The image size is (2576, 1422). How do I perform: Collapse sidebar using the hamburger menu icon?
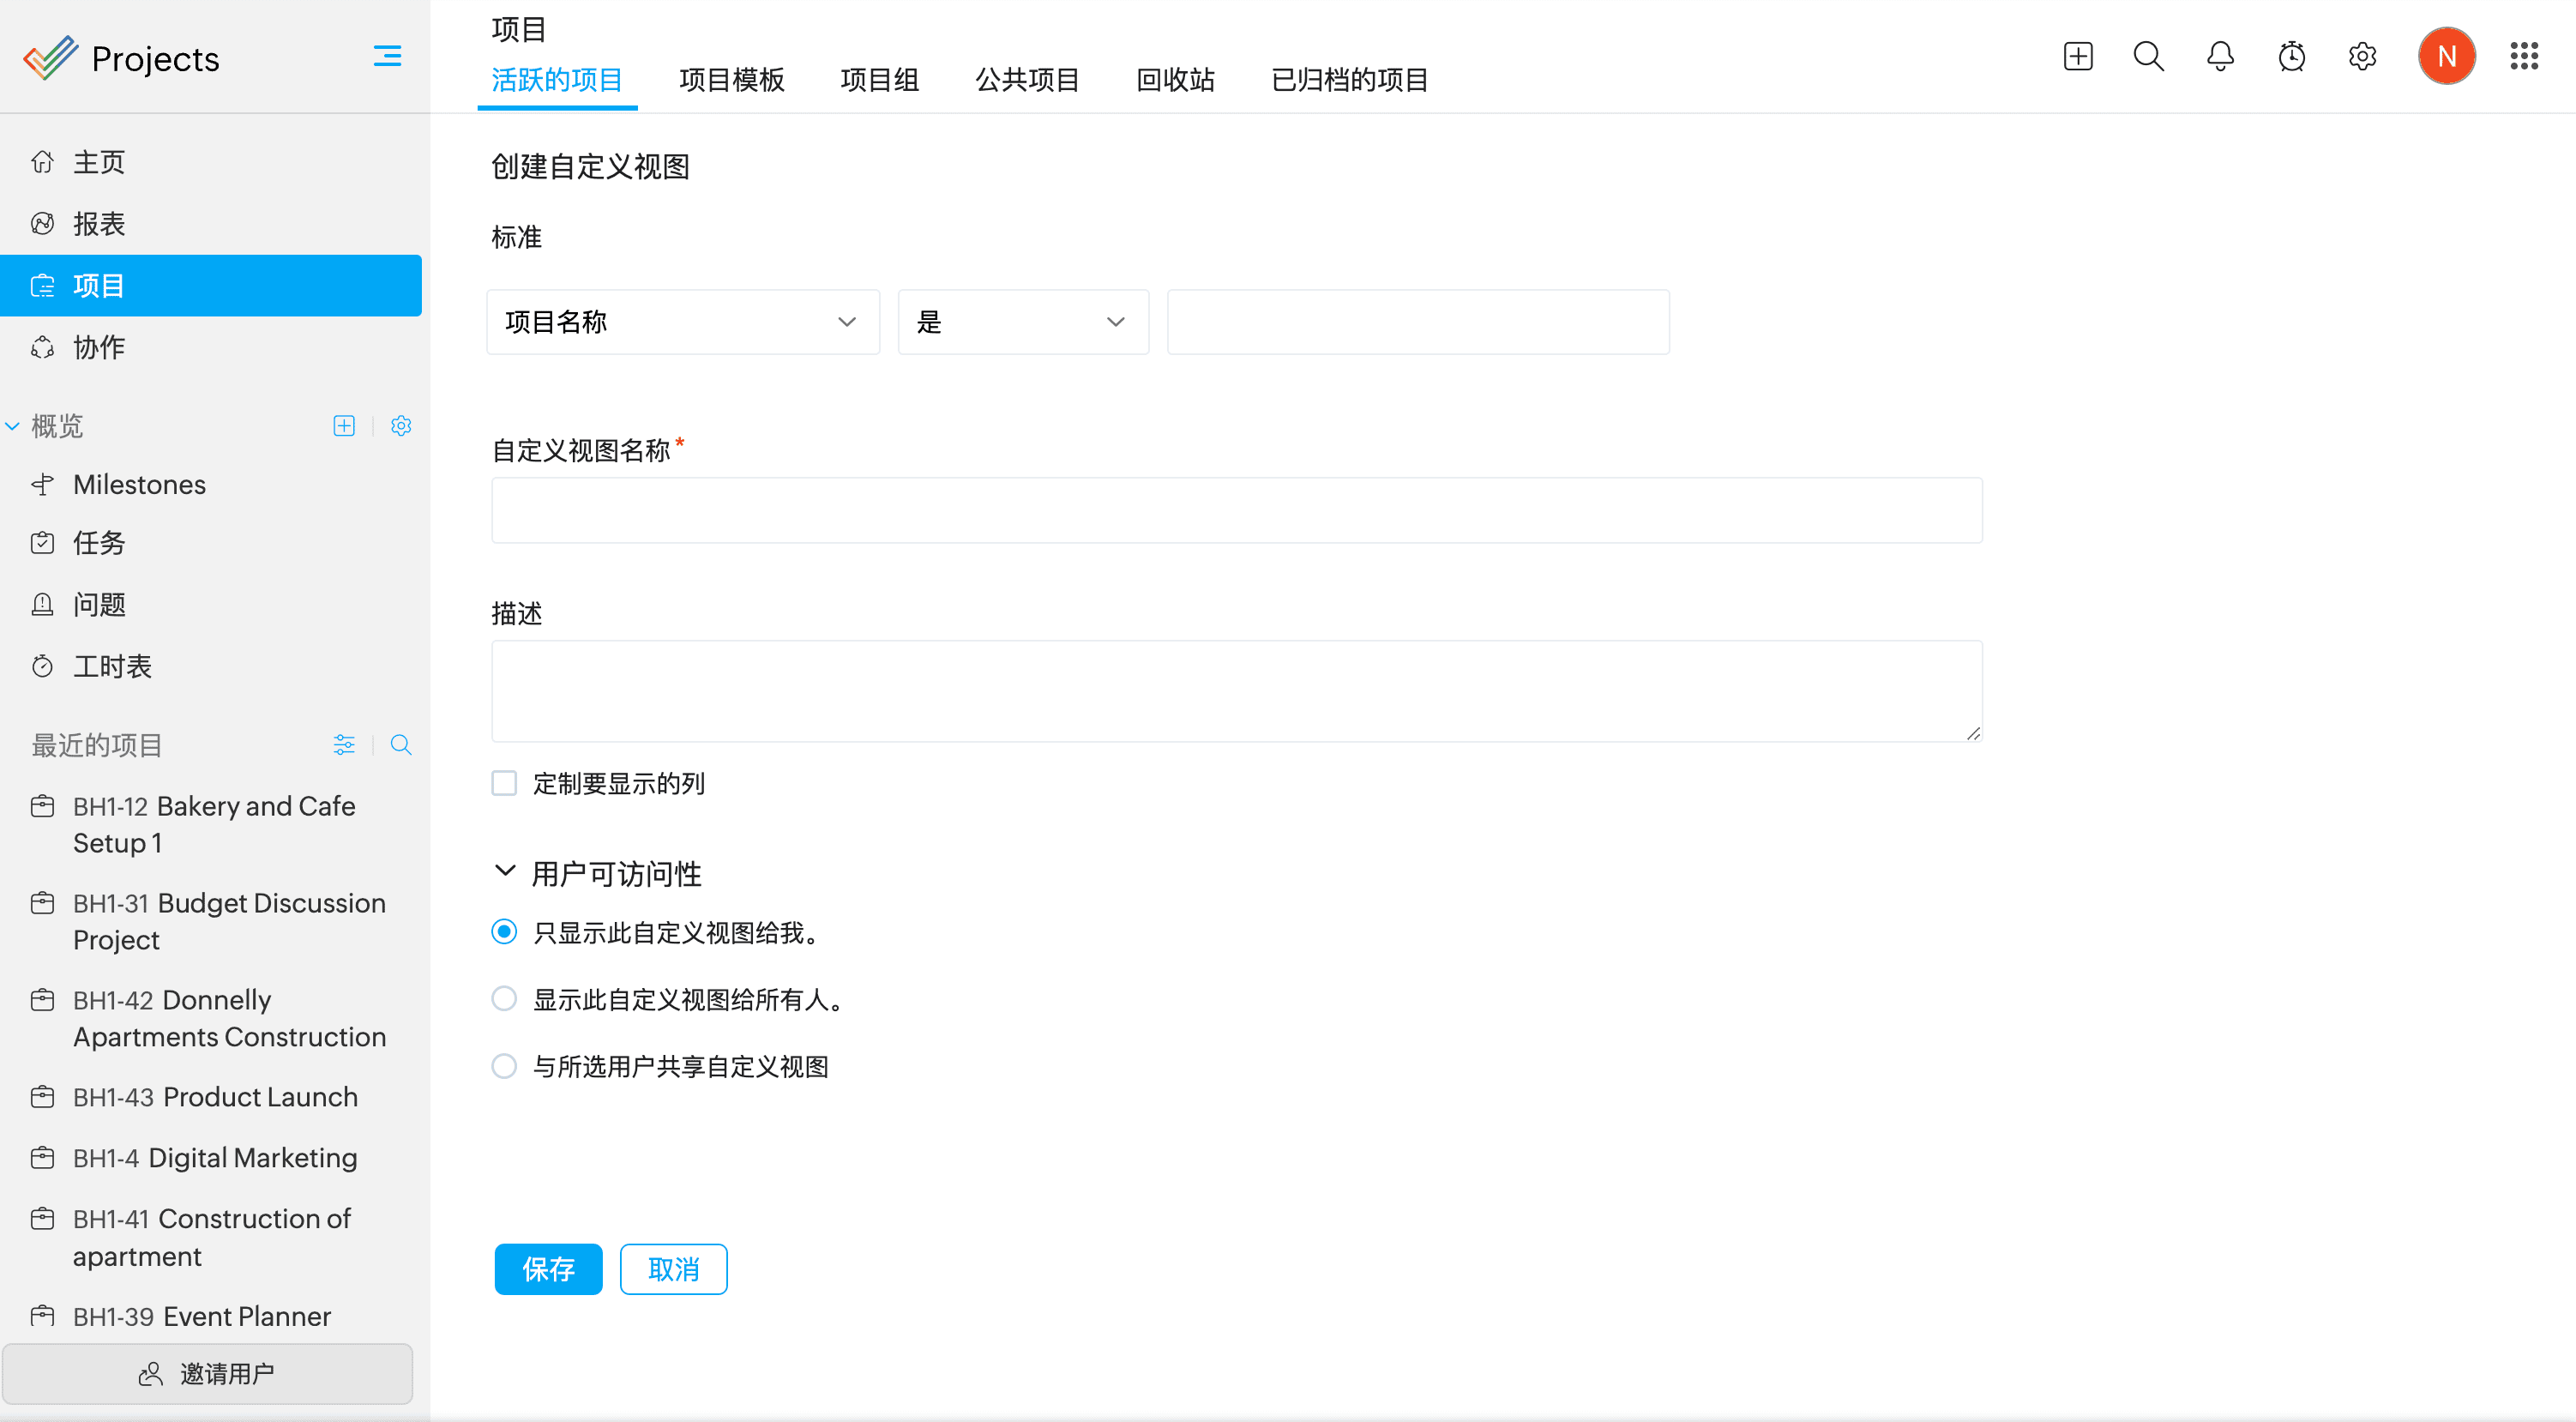click(387, 56)
